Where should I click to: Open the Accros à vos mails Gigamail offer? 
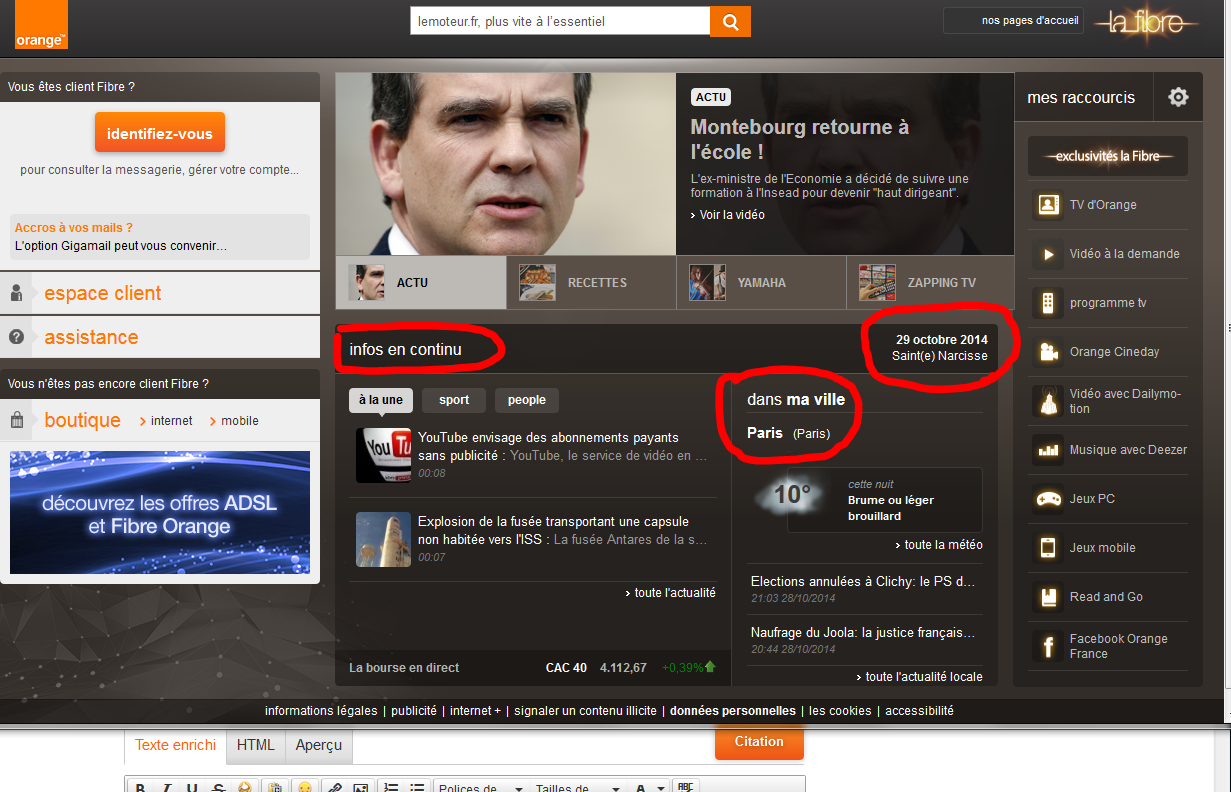tap(160, 237)
